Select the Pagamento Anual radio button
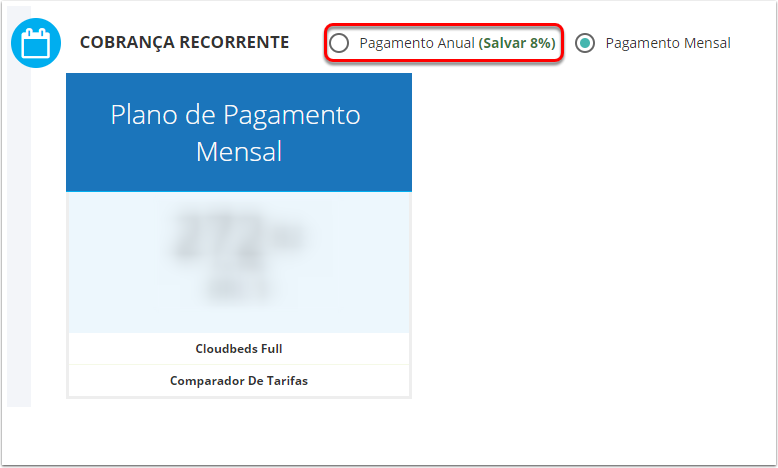 pyautogui.click(x=339, y=43)
